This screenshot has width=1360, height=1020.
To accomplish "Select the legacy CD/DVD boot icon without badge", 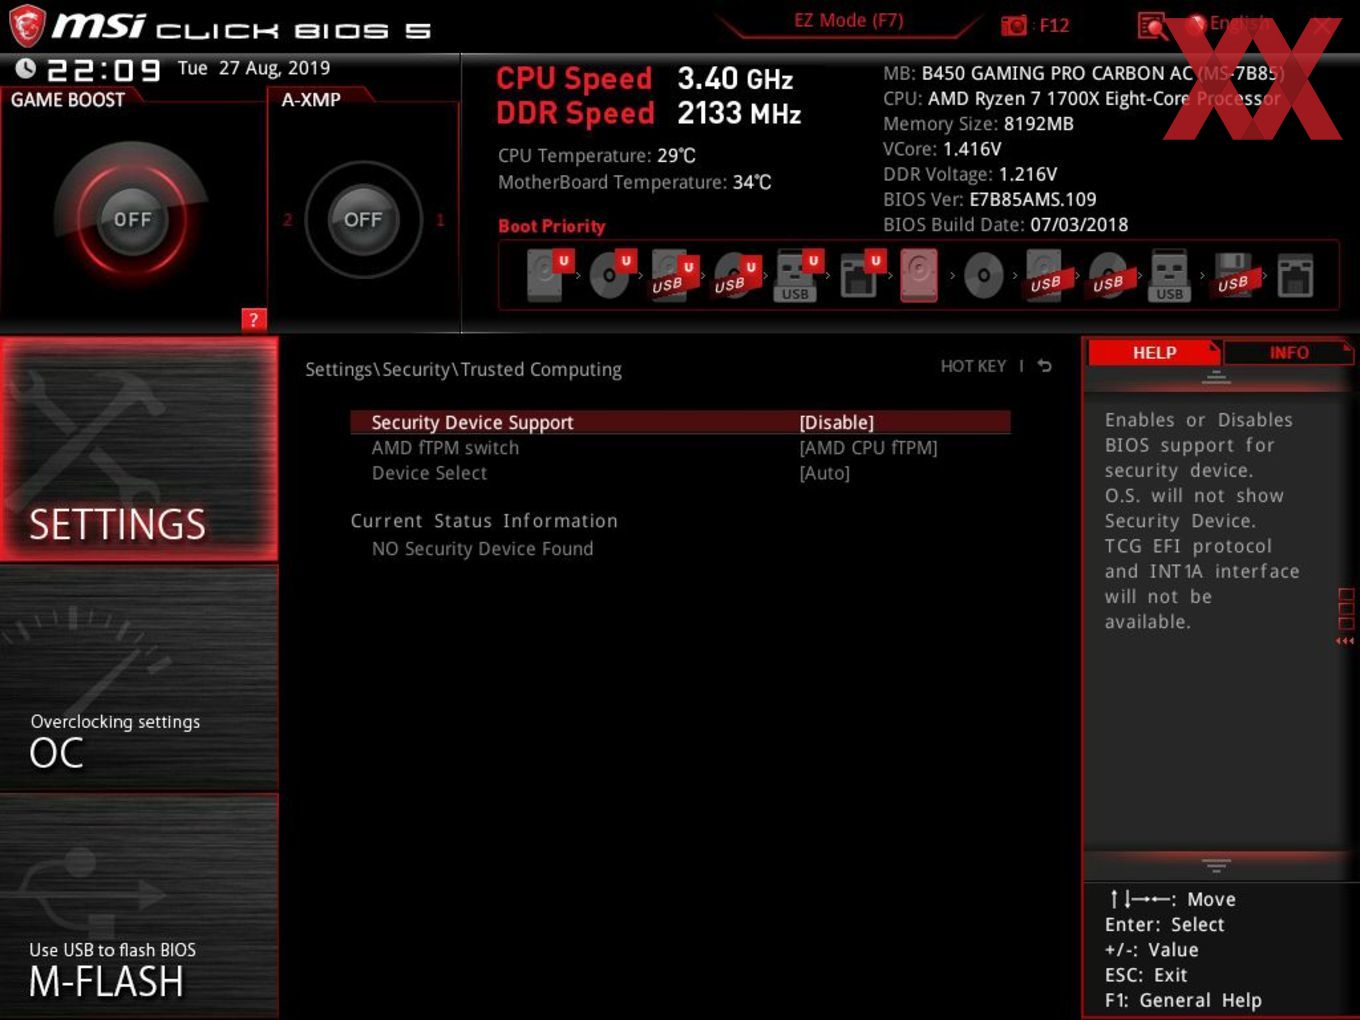I will (x=983, y=276).
